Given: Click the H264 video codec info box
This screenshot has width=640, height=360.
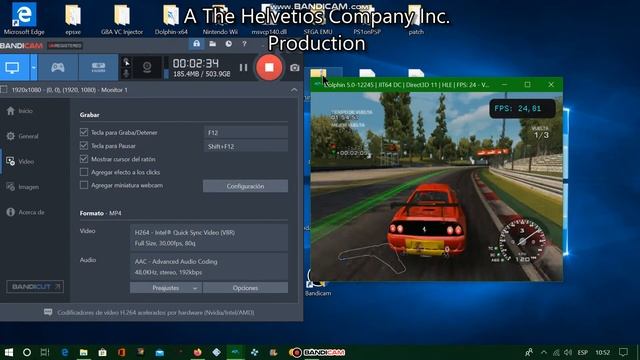Looking at the screenshot, I should click(x=209, y=238).
